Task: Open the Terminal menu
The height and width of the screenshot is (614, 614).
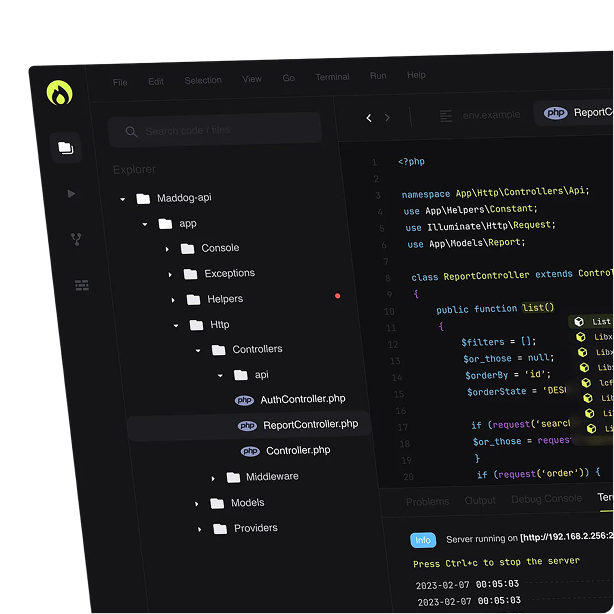Action: (332, 77)
